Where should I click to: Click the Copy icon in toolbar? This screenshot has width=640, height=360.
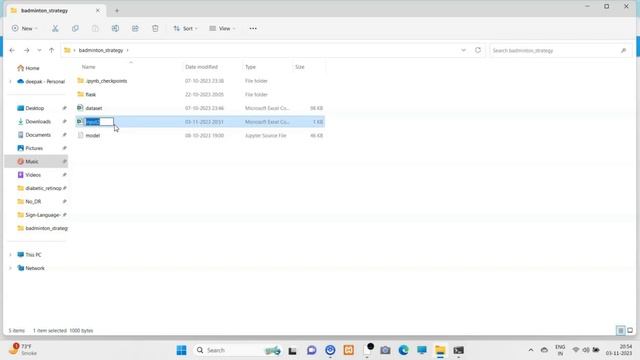[75, 29]
